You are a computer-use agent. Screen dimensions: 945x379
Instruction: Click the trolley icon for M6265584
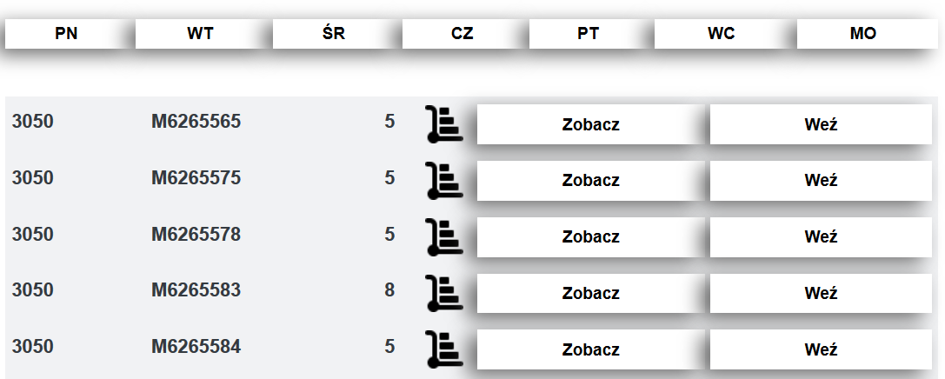[444, 349]
